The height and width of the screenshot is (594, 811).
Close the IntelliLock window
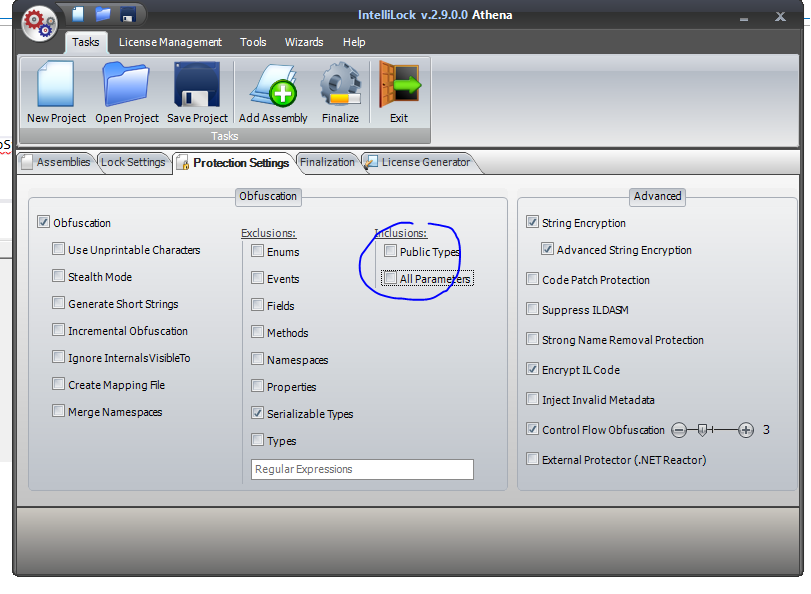780,17
